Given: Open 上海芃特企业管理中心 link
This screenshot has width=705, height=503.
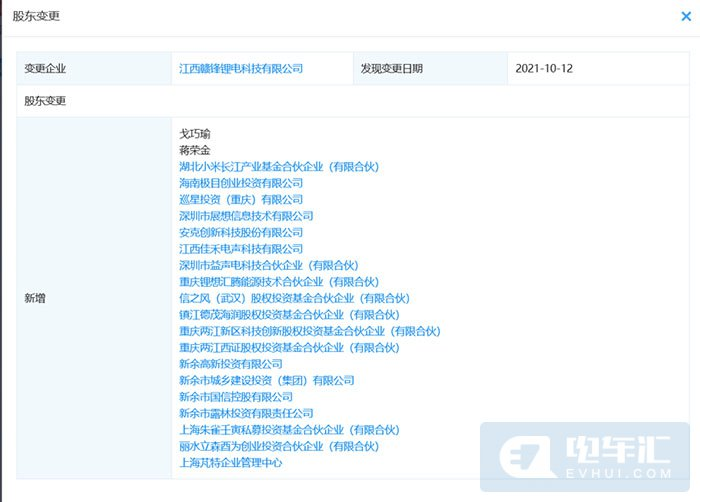Looking at the screenshot, I should point(231,463).
